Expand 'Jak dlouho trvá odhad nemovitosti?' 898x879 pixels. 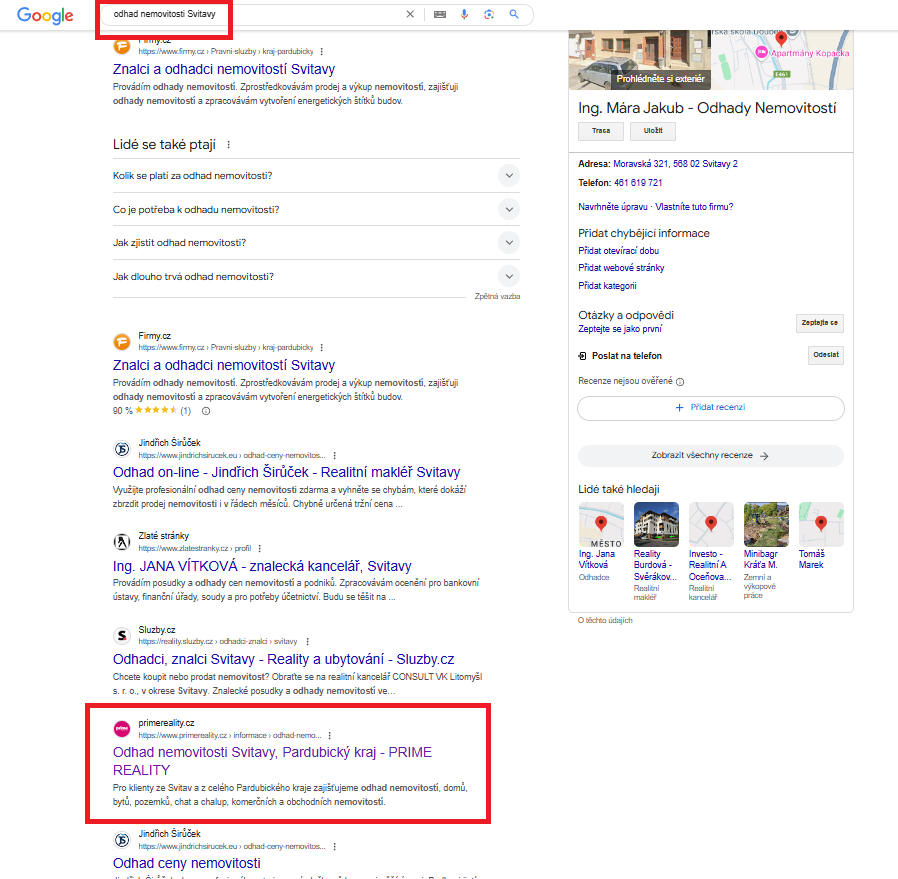(316, 277)
